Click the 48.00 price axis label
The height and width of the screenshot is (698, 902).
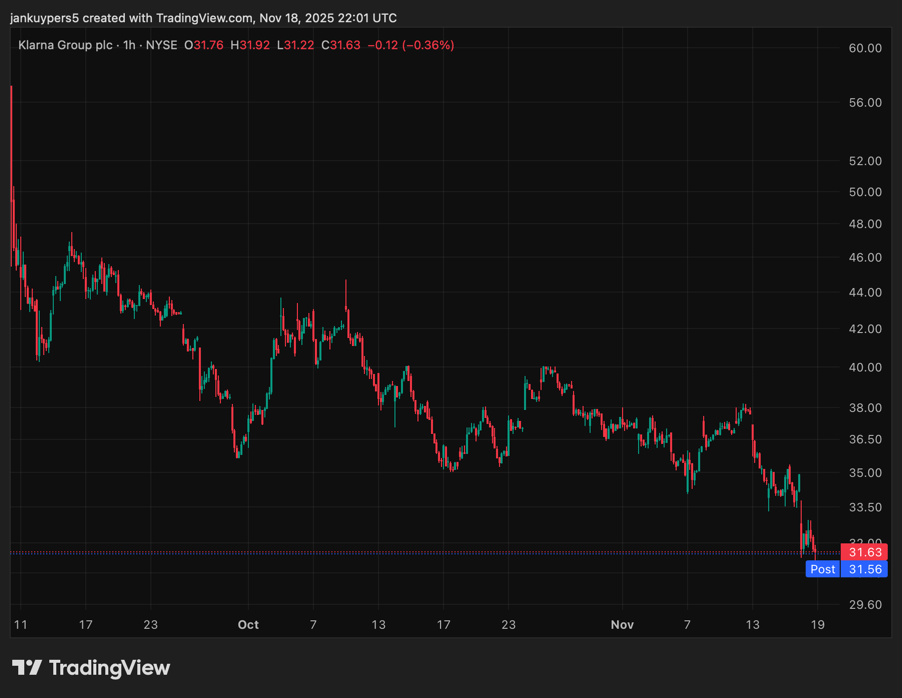coord(865,224)
